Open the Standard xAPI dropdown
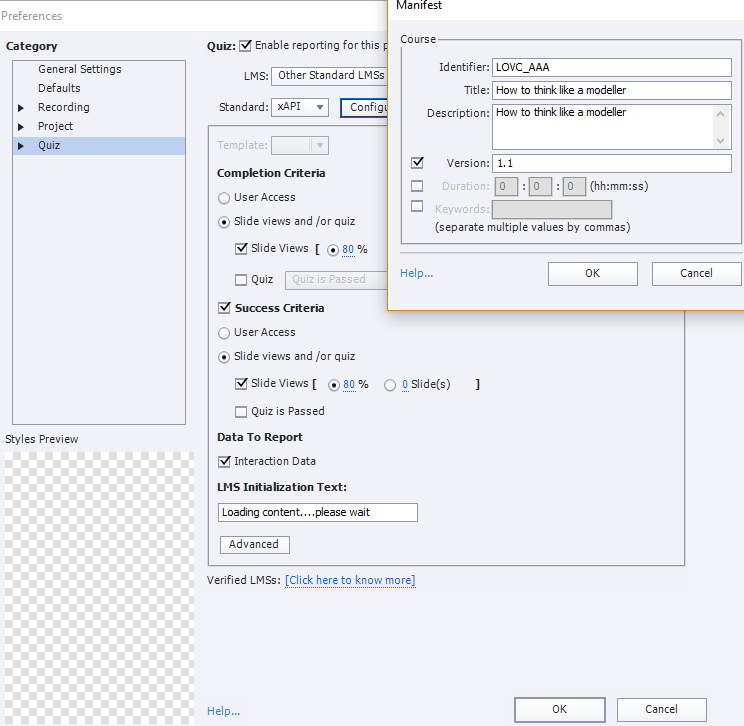 tap(300, 107)
